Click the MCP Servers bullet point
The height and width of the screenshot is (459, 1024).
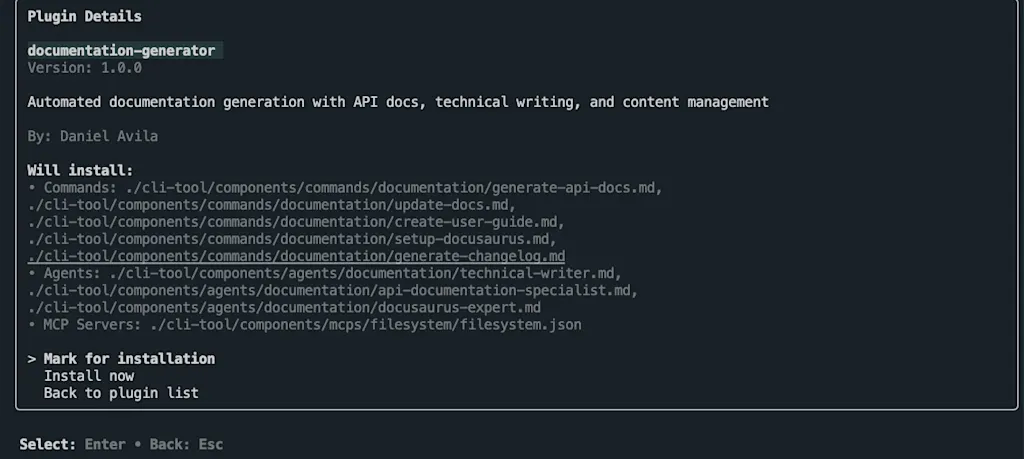pyautogui.click(x=31, y=324)
